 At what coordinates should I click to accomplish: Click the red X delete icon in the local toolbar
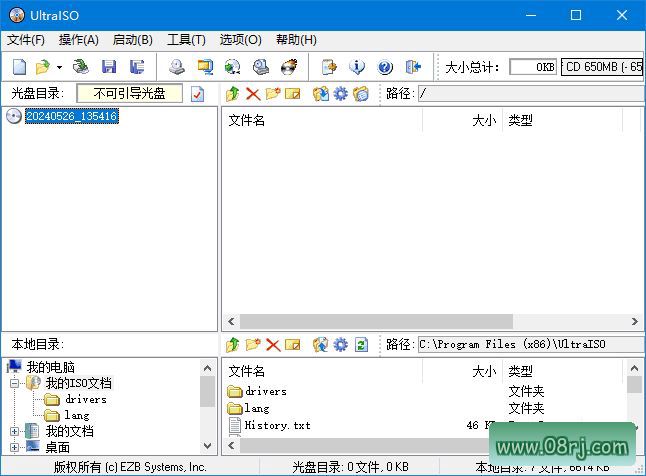click(273, 345)
